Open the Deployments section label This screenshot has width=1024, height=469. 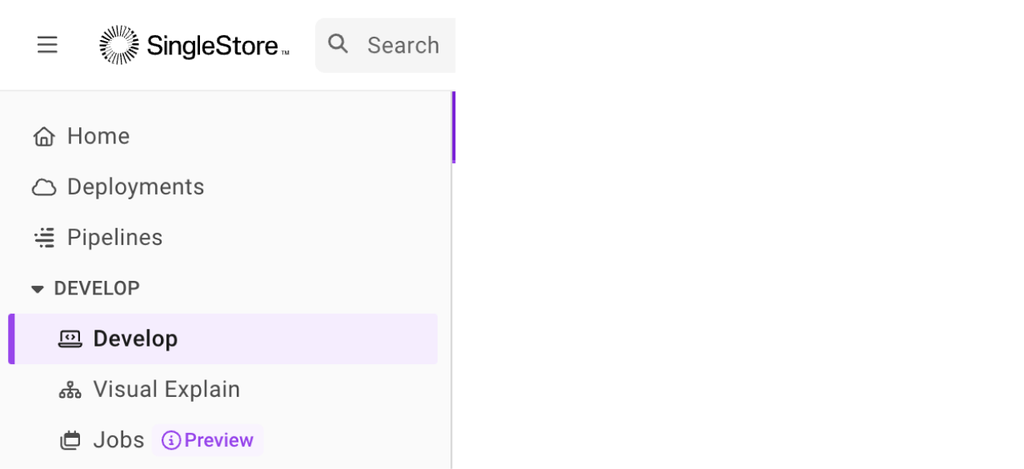click(136, 187)
